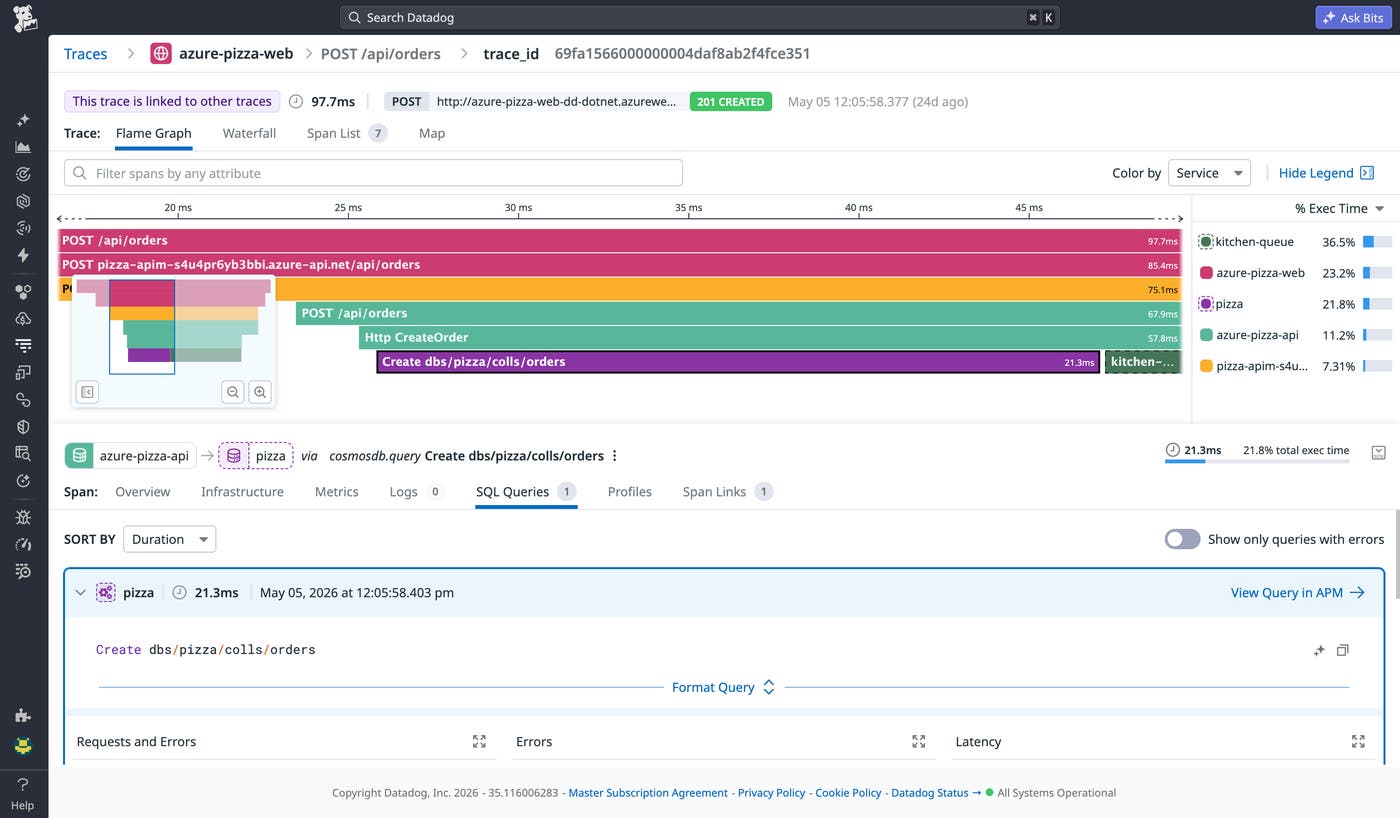
Task: Open the Help question mark
Action: pyautogui.click(x=23, y=785)
